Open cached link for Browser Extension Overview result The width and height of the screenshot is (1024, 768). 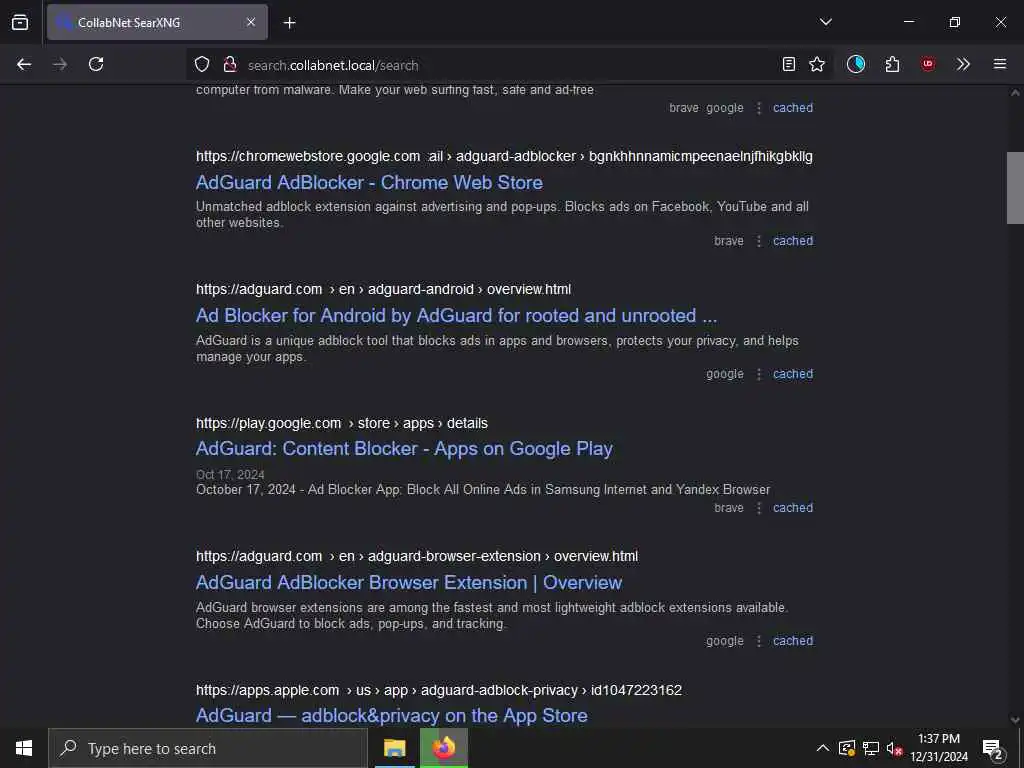tap(793, 641)
